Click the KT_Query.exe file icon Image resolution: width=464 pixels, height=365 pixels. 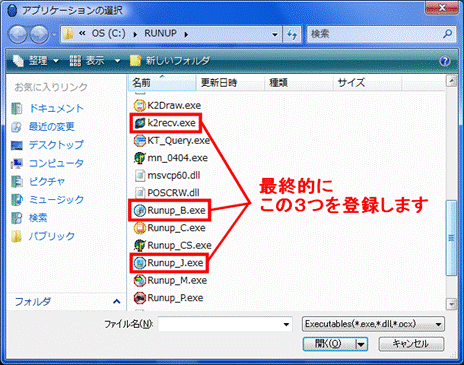[140, 141]
